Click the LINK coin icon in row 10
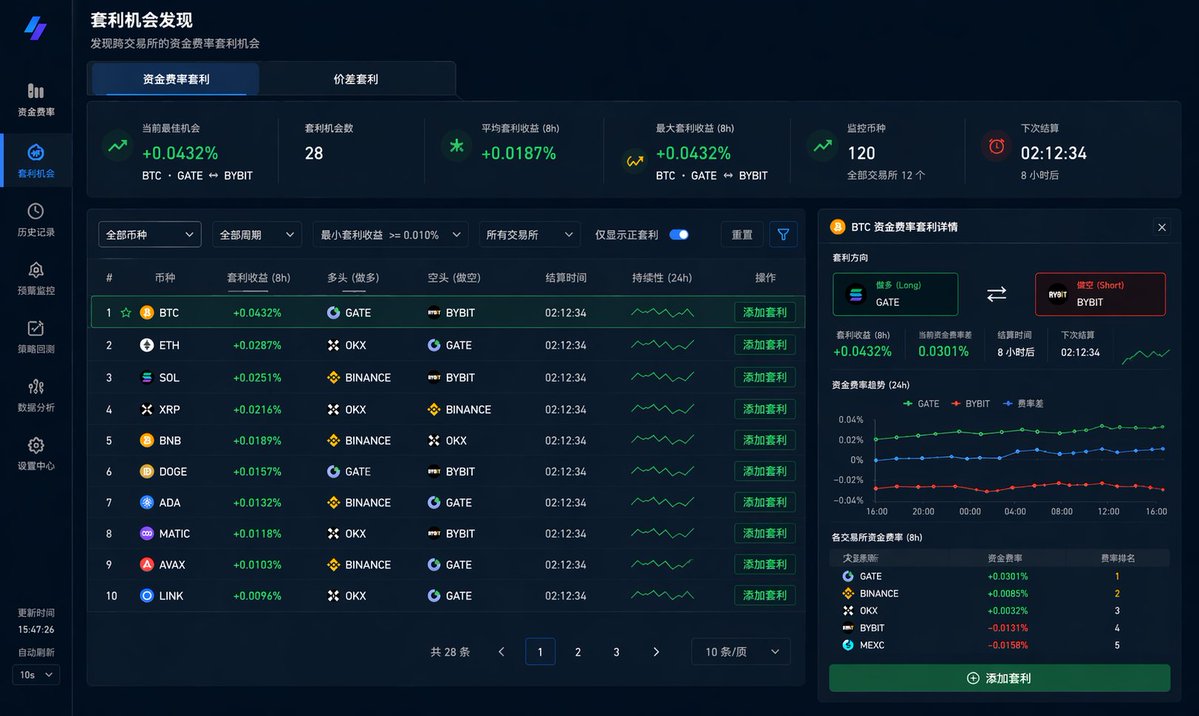This screenshot has height=716, width=1199. [147, 595]
